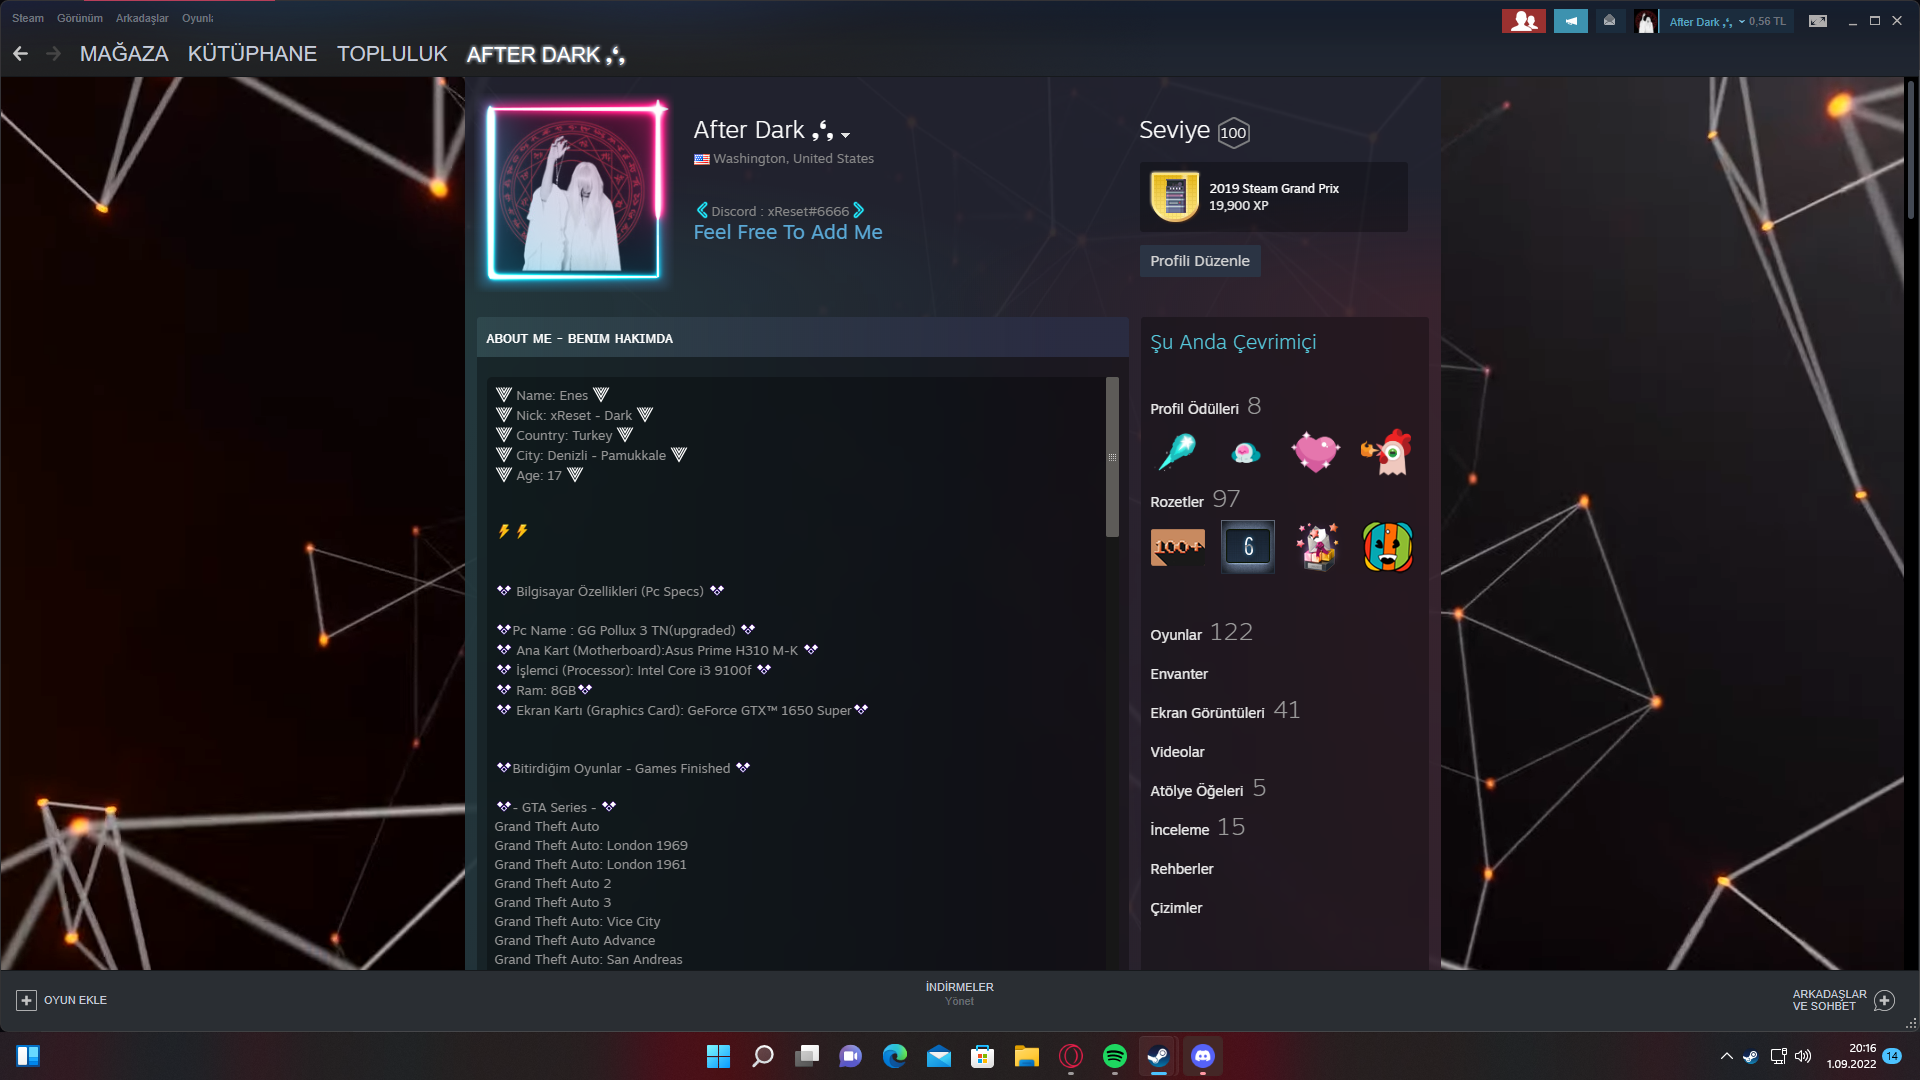Switch to the MAĞAZA tab
1920x1080 pixels.
point(124,54)
